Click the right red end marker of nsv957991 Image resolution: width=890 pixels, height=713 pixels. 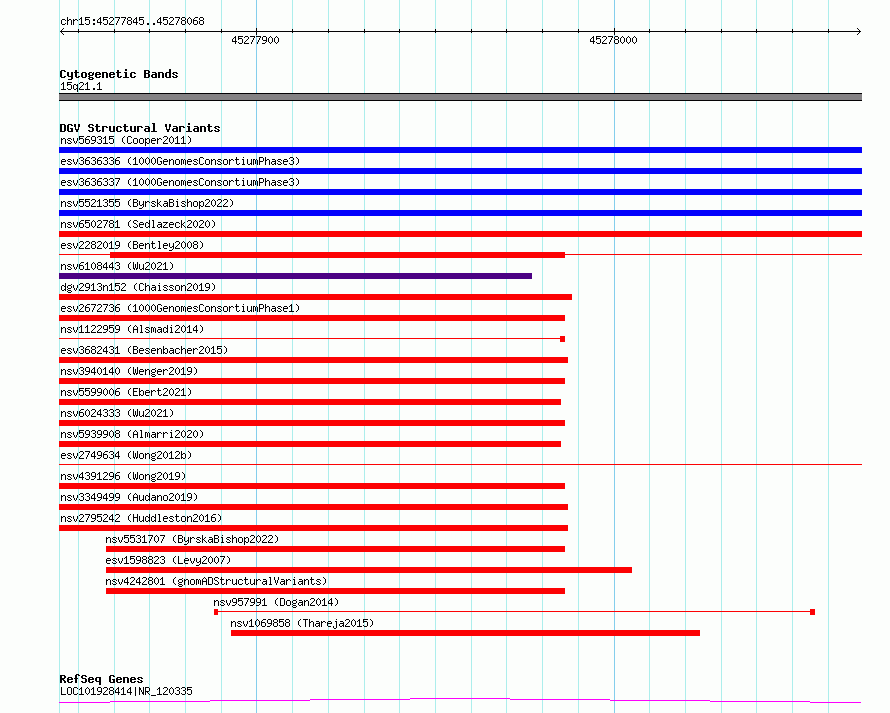(812, 612)
